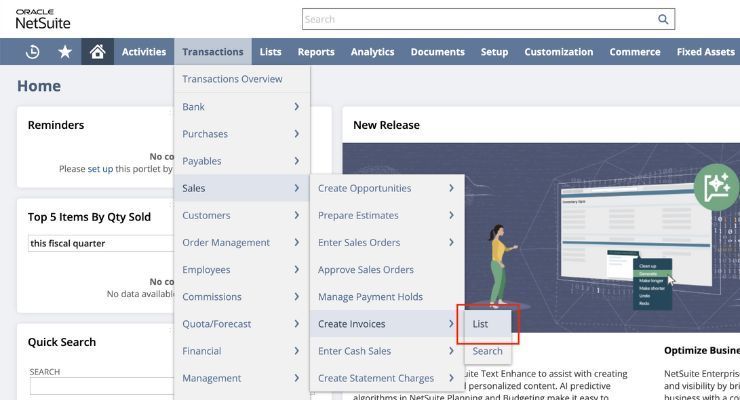Select Transactions Overview entry
The height and width of the screenshot is (400, 740).
(242, 79)
